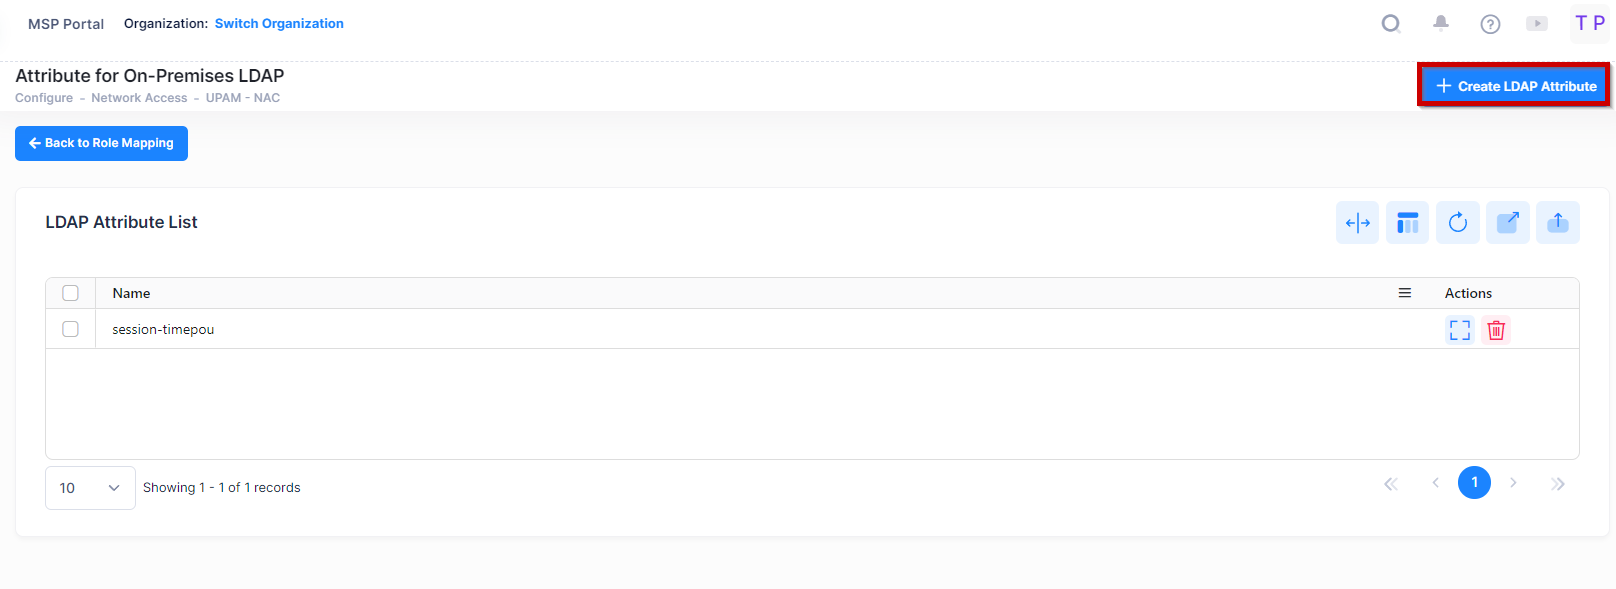Check the select-all checkbox in the table header
This screenshot has height=589, width=1616.
(x=70, y=292)
